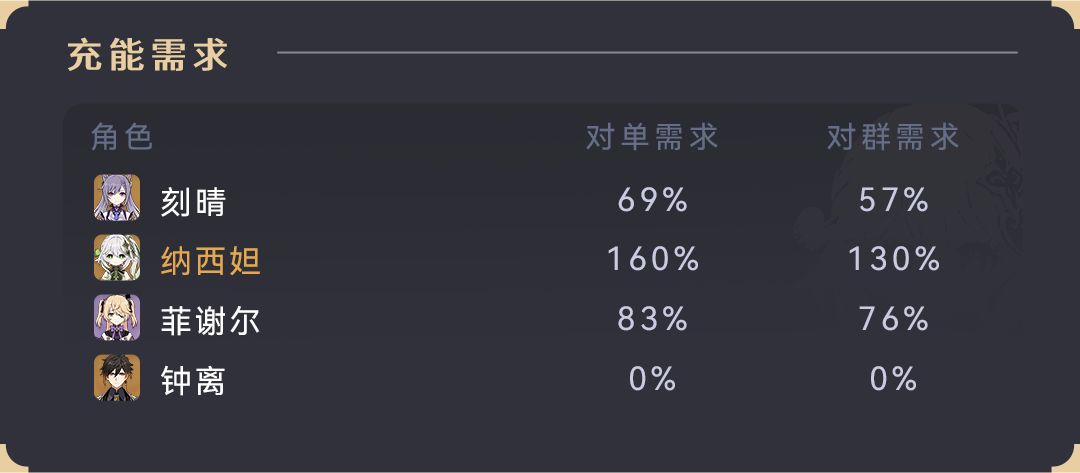Click 纳西妲's multi-target value 130%
Image resolution: width=1080 pixels, height=473 pixels.
894,260
